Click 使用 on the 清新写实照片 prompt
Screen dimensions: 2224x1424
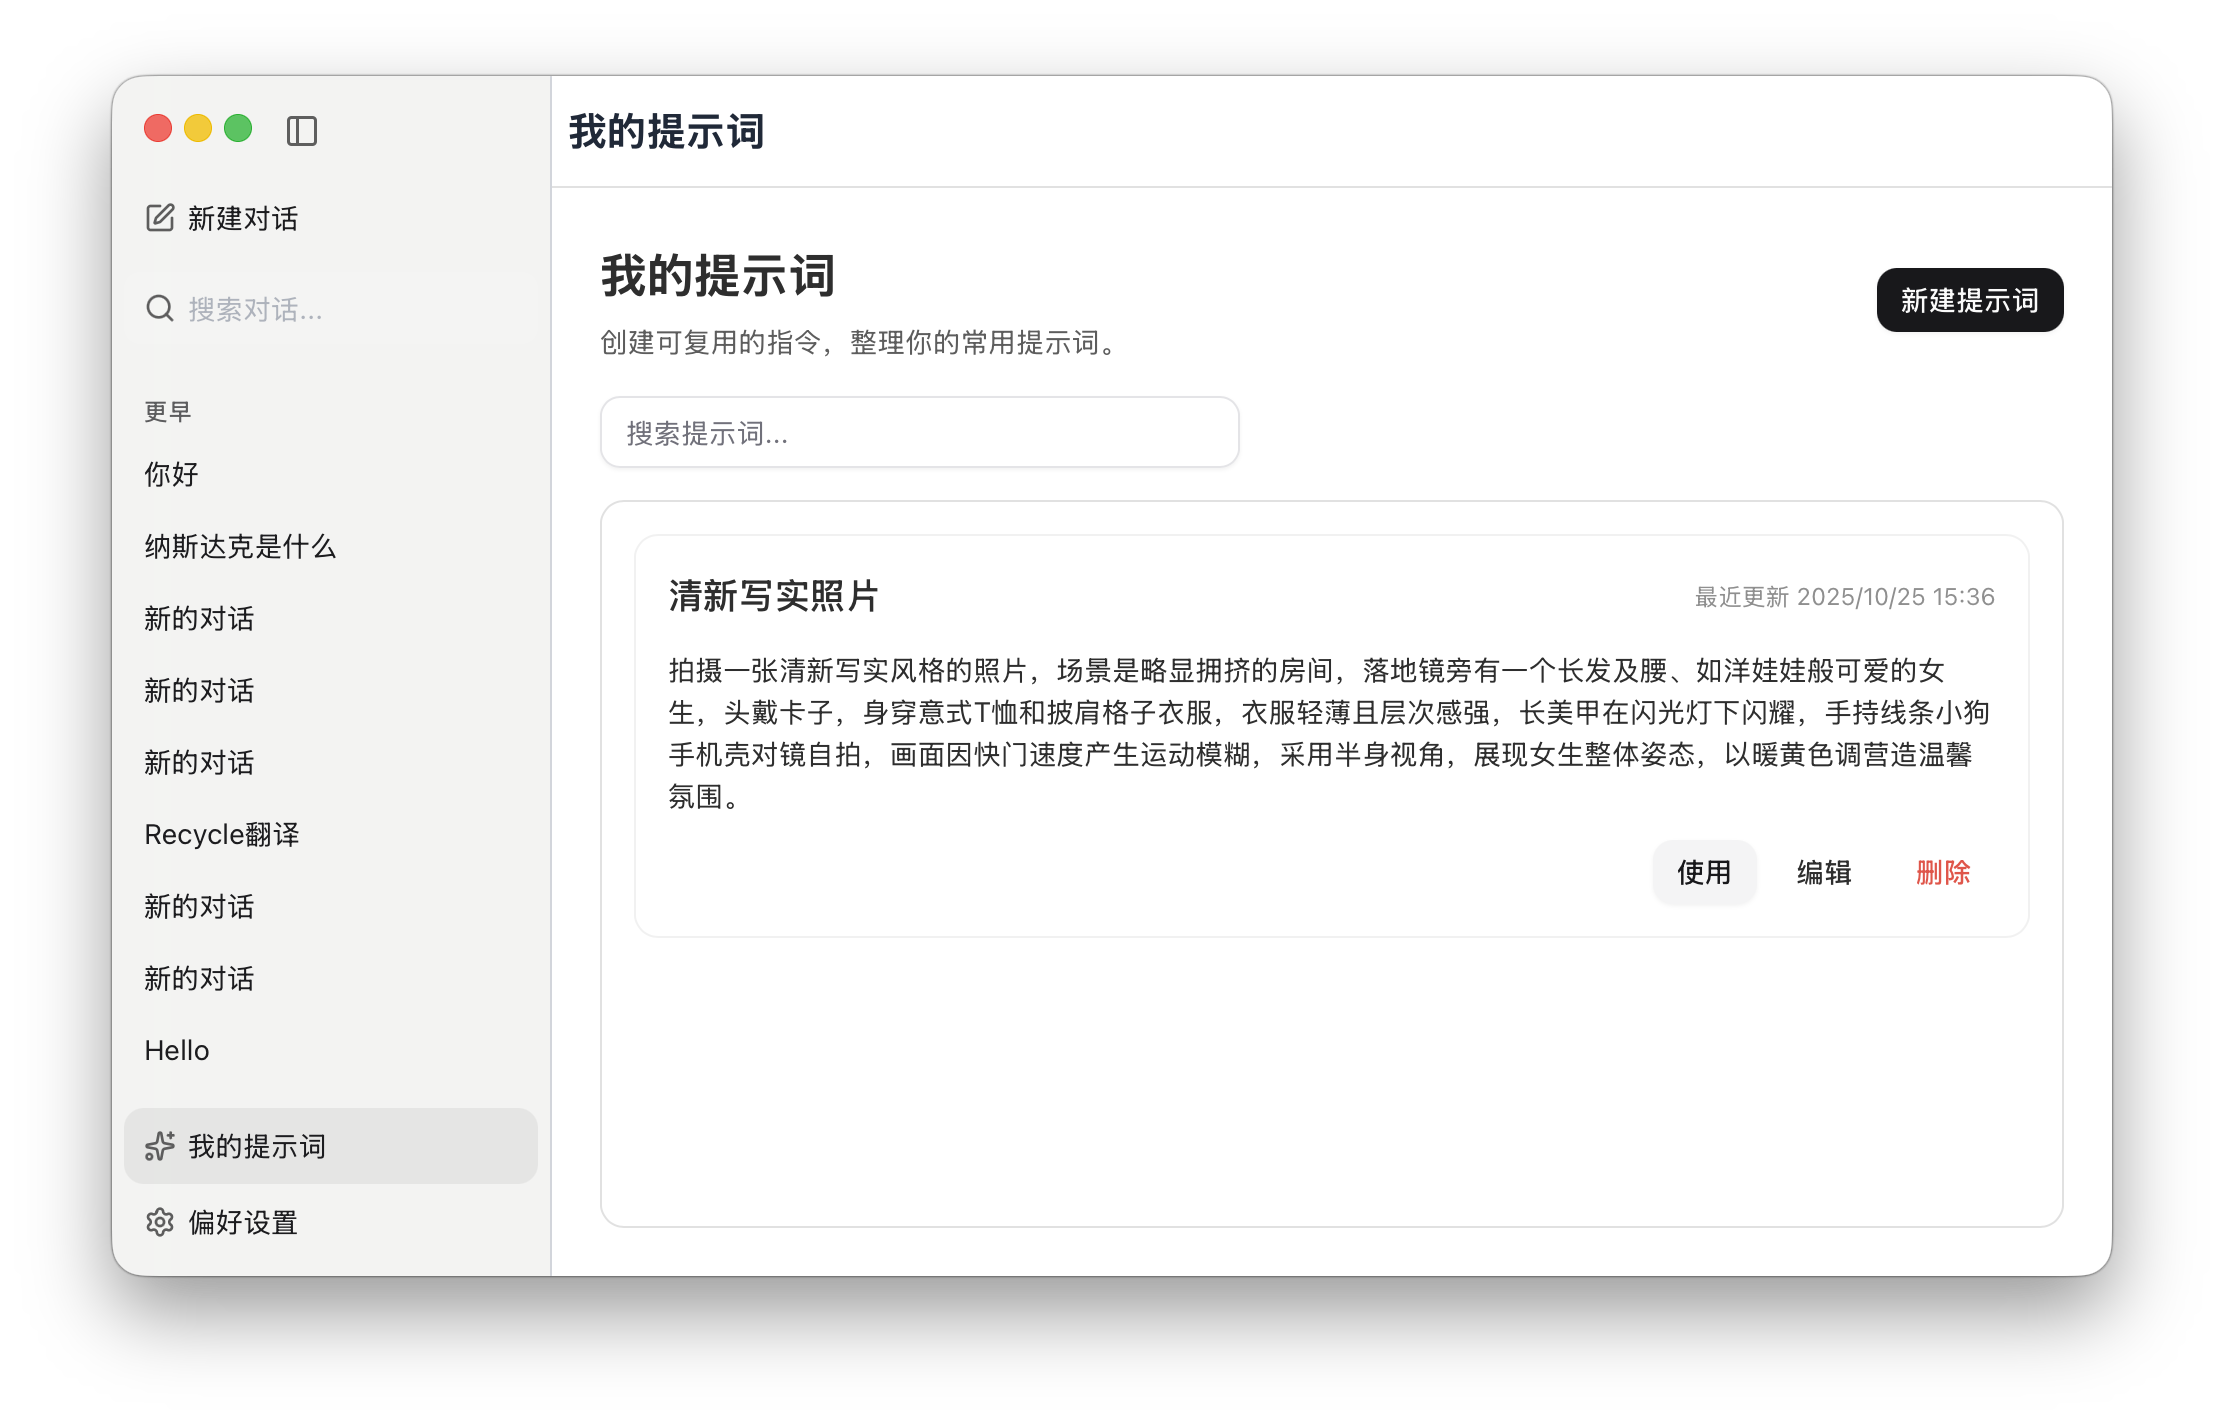click(x=1703, y=872)
